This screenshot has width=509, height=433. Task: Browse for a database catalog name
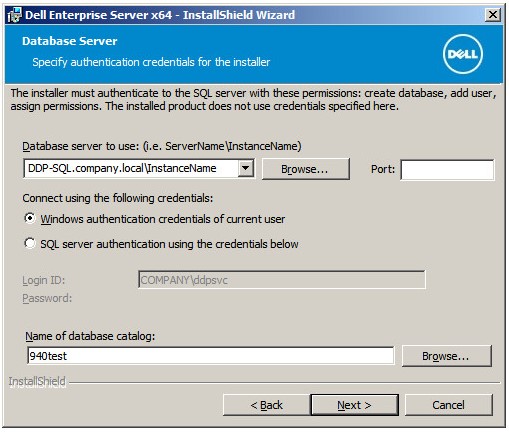(x=447, y=356)
